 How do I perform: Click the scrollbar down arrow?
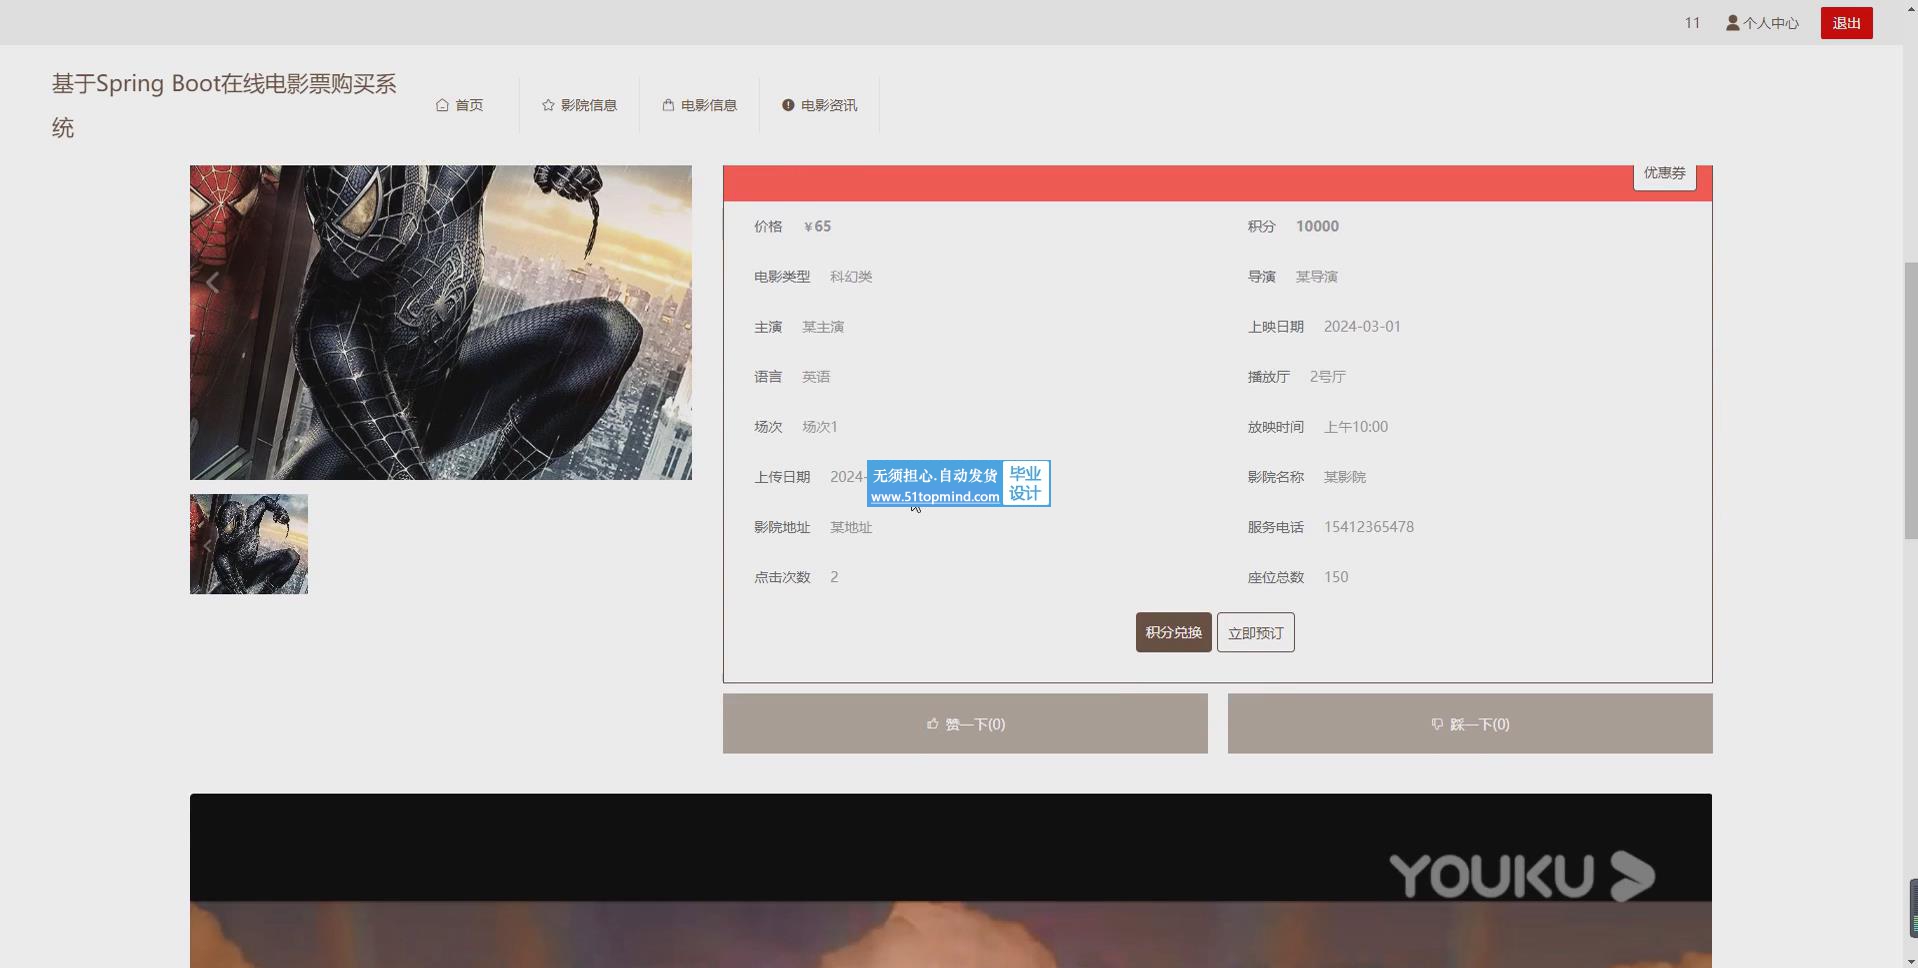[x=1910, y=960]
